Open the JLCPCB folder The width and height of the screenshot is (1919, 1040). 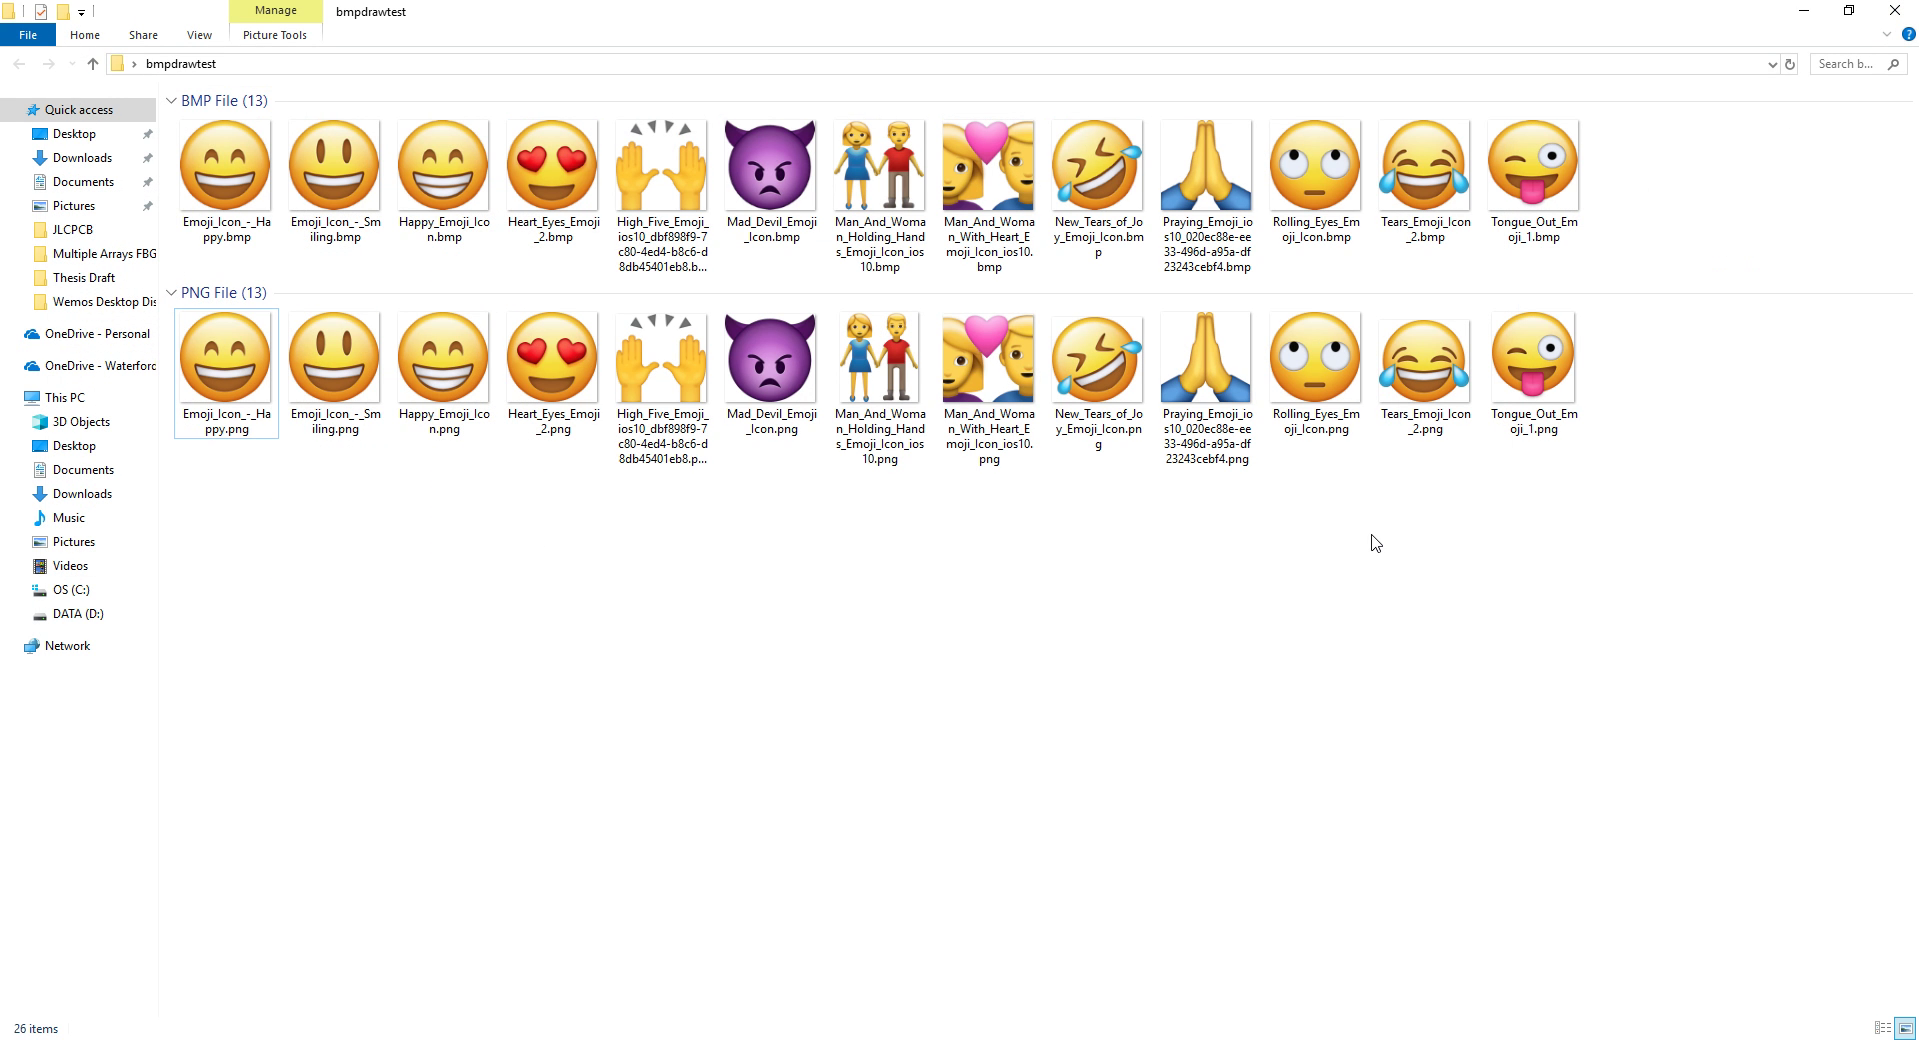coord(72,230)
